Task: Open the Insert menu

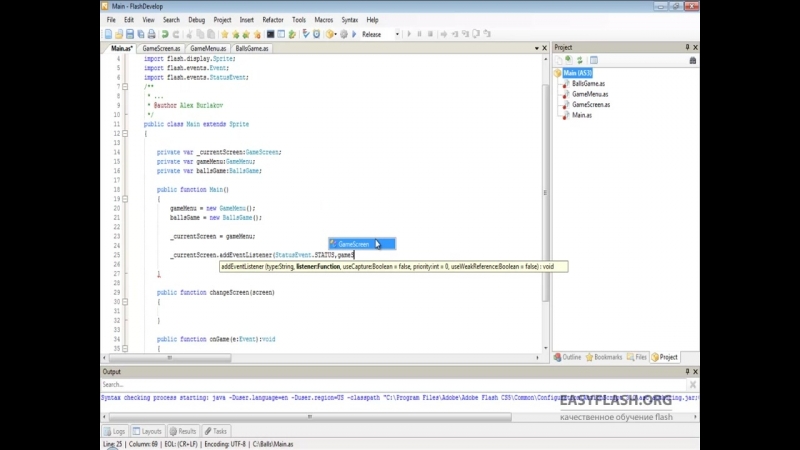Action: coord(246,20)
